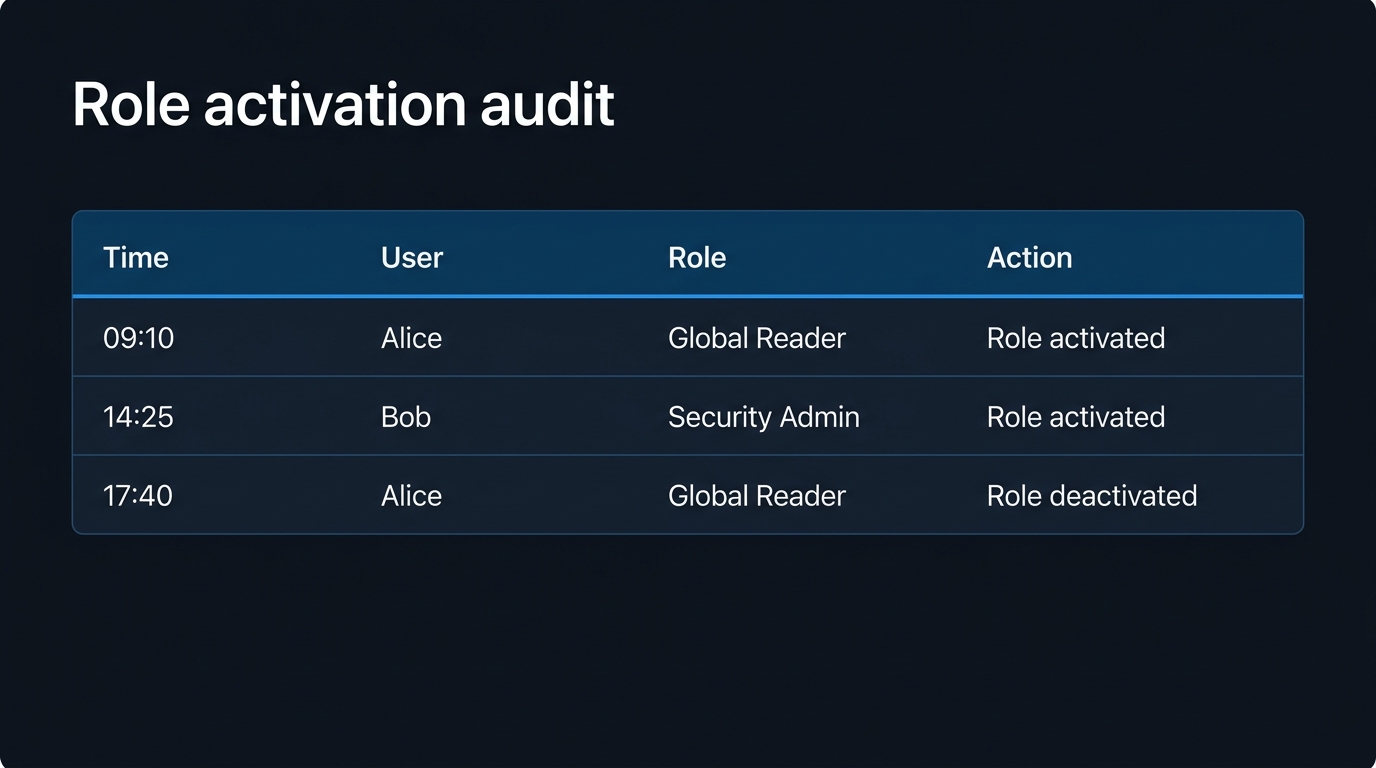This screenshot has height=768, width=1376.
Task: Select the "Security Admin" role cell
Action: pyautogui.click(x=764, y=416)
